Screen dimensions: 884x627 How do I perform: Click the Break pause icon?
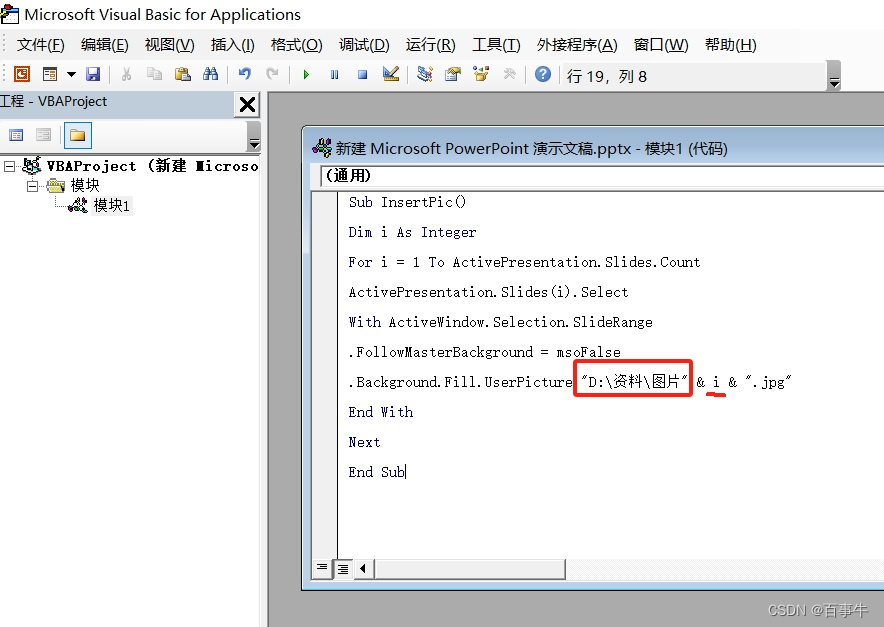pyautogui.click(x=334, y=74)
